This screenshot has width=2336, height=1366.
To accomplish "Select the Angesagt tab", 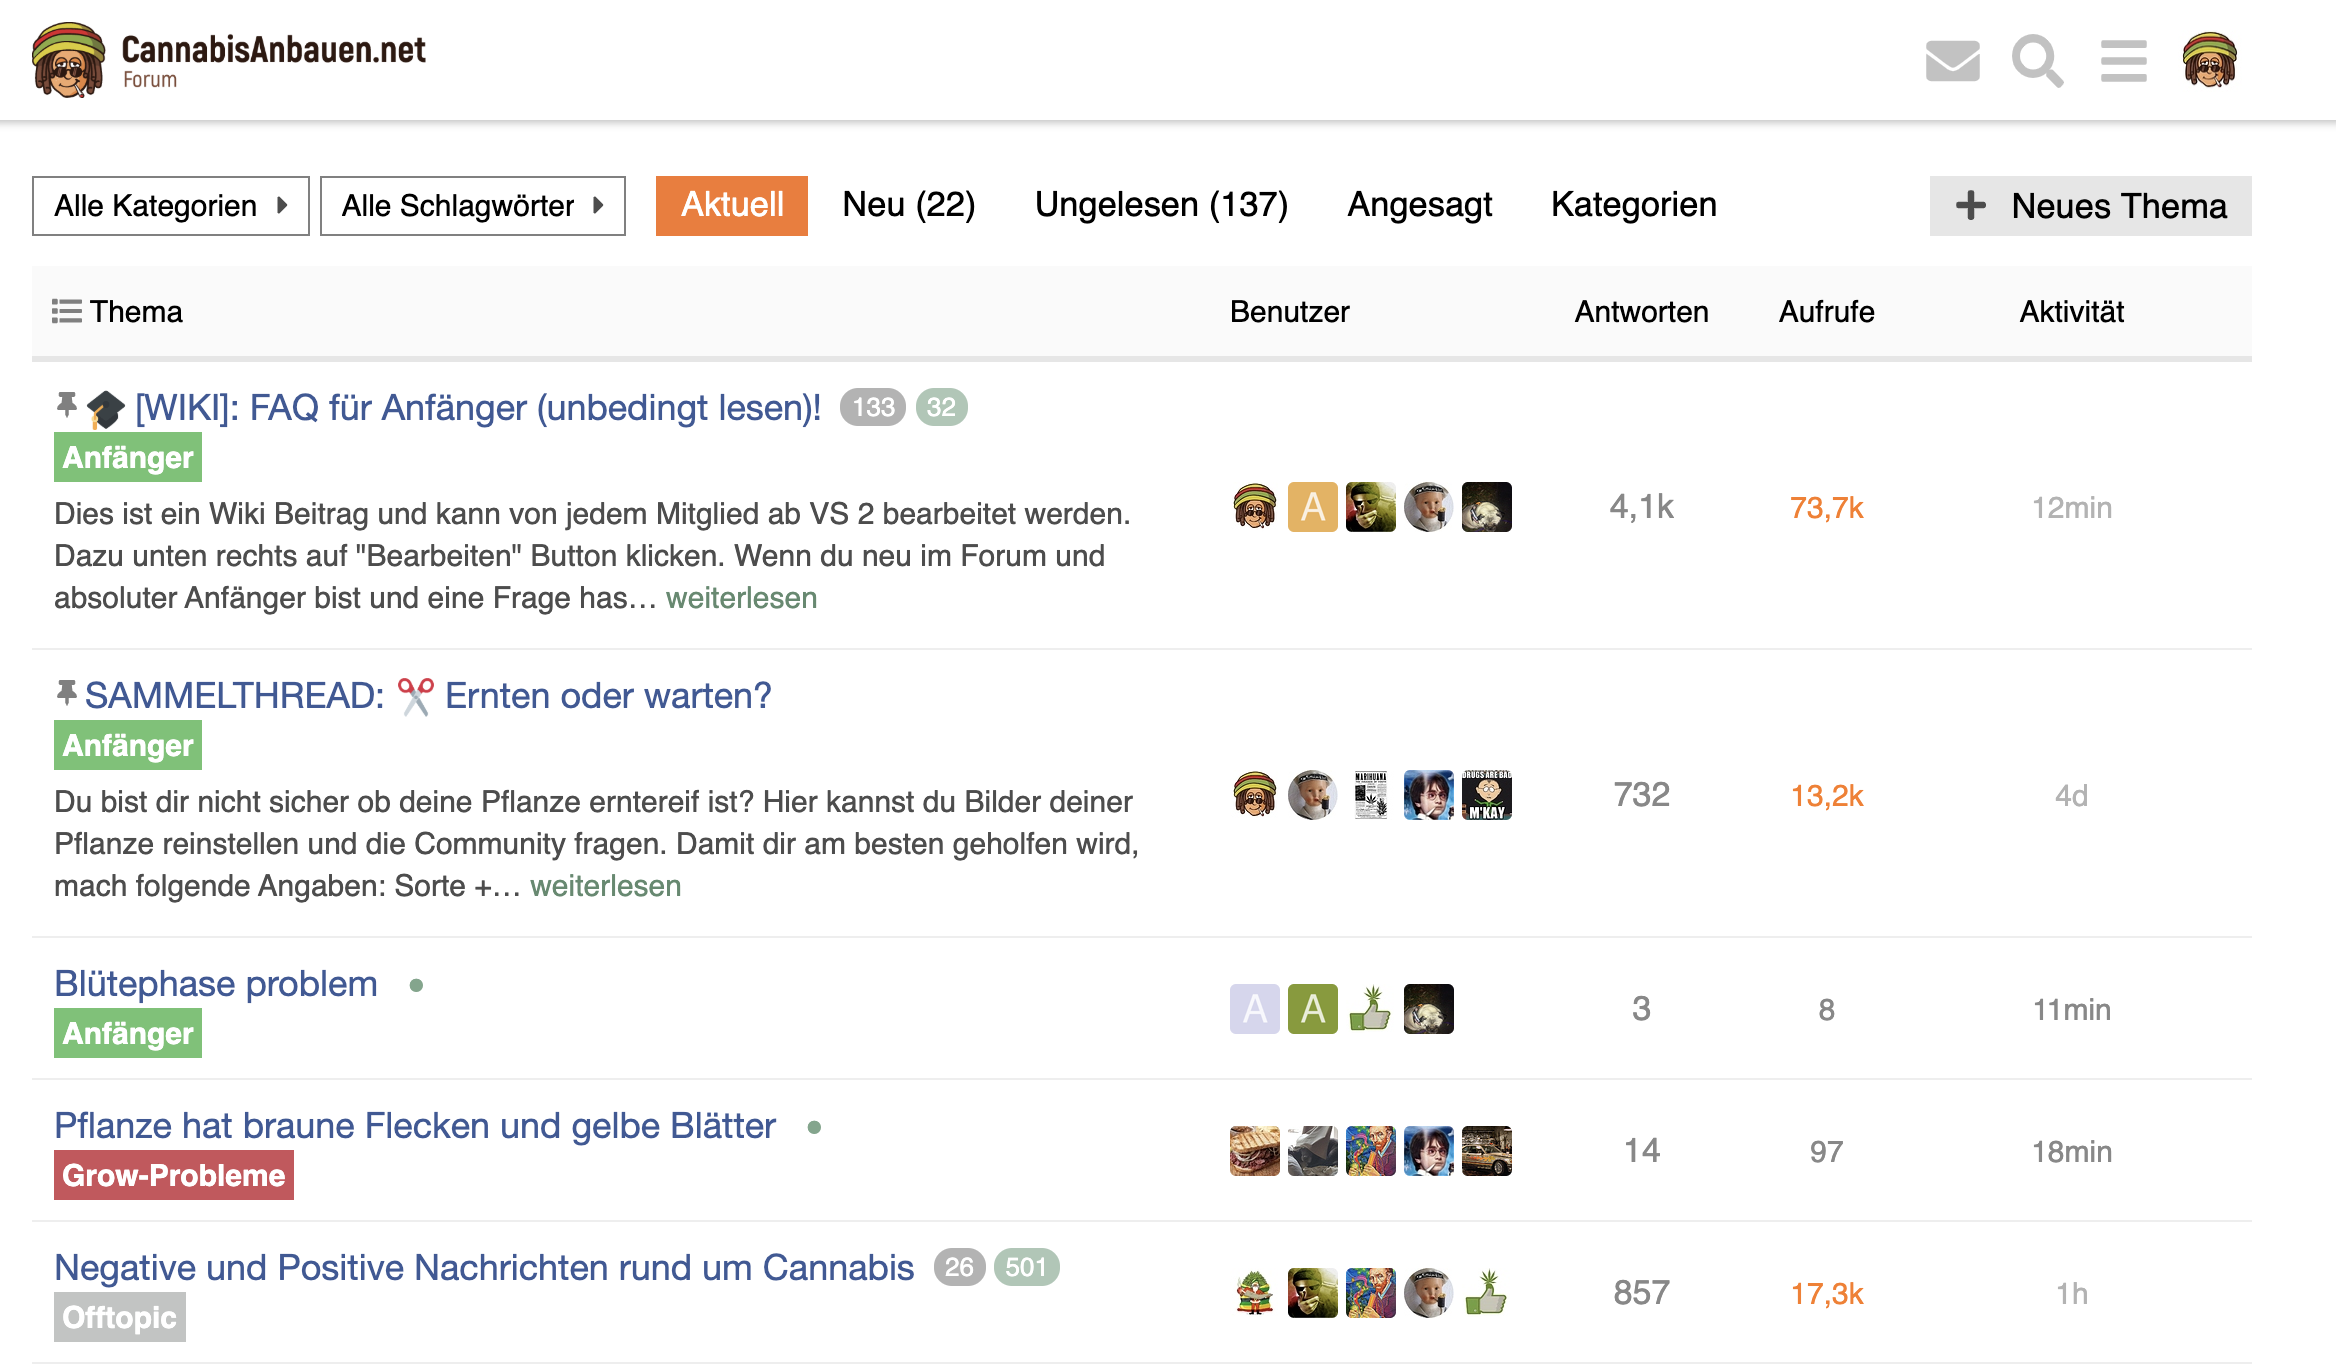I will click(x=1419, y=205).
